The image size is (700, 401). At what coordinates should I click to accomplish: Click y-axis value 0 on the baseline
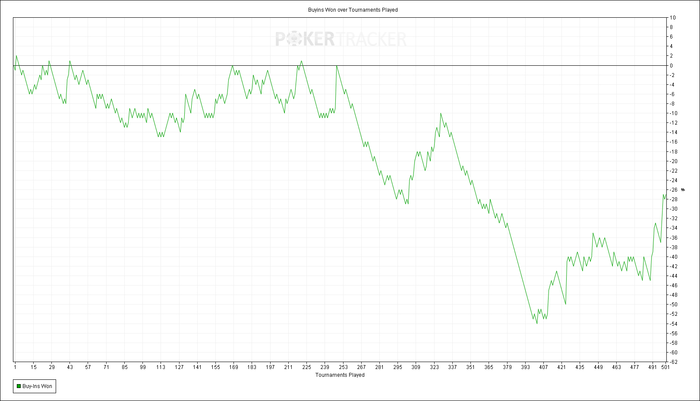coord(671,66)
